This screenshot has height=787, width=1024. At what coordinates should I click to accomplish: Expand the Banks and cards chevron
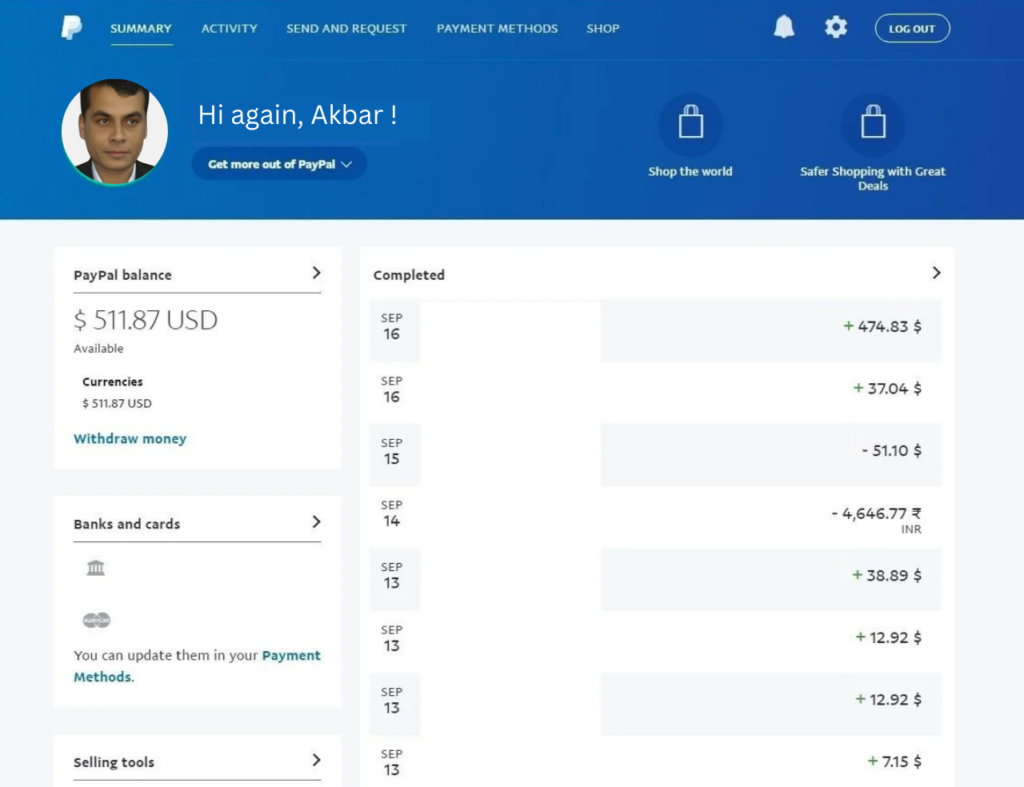316,522
